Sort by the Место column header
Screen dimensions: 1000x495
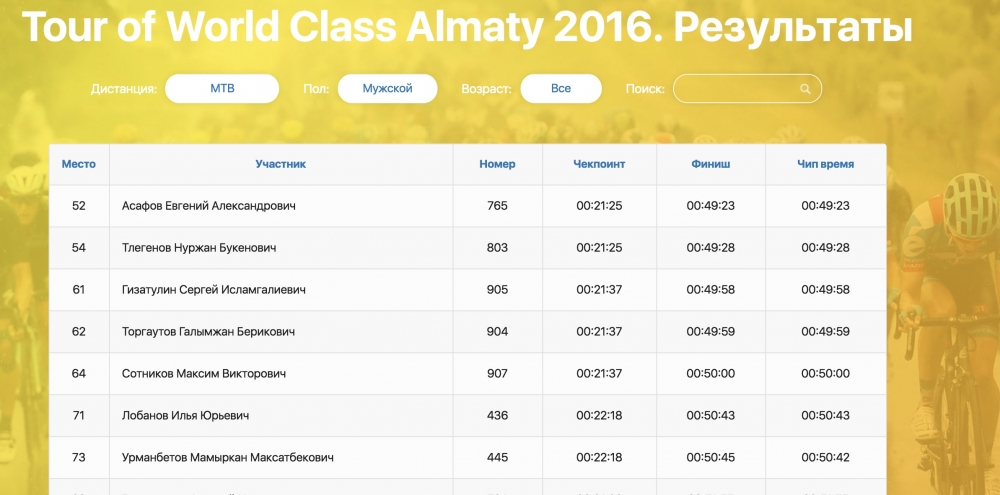79,164
